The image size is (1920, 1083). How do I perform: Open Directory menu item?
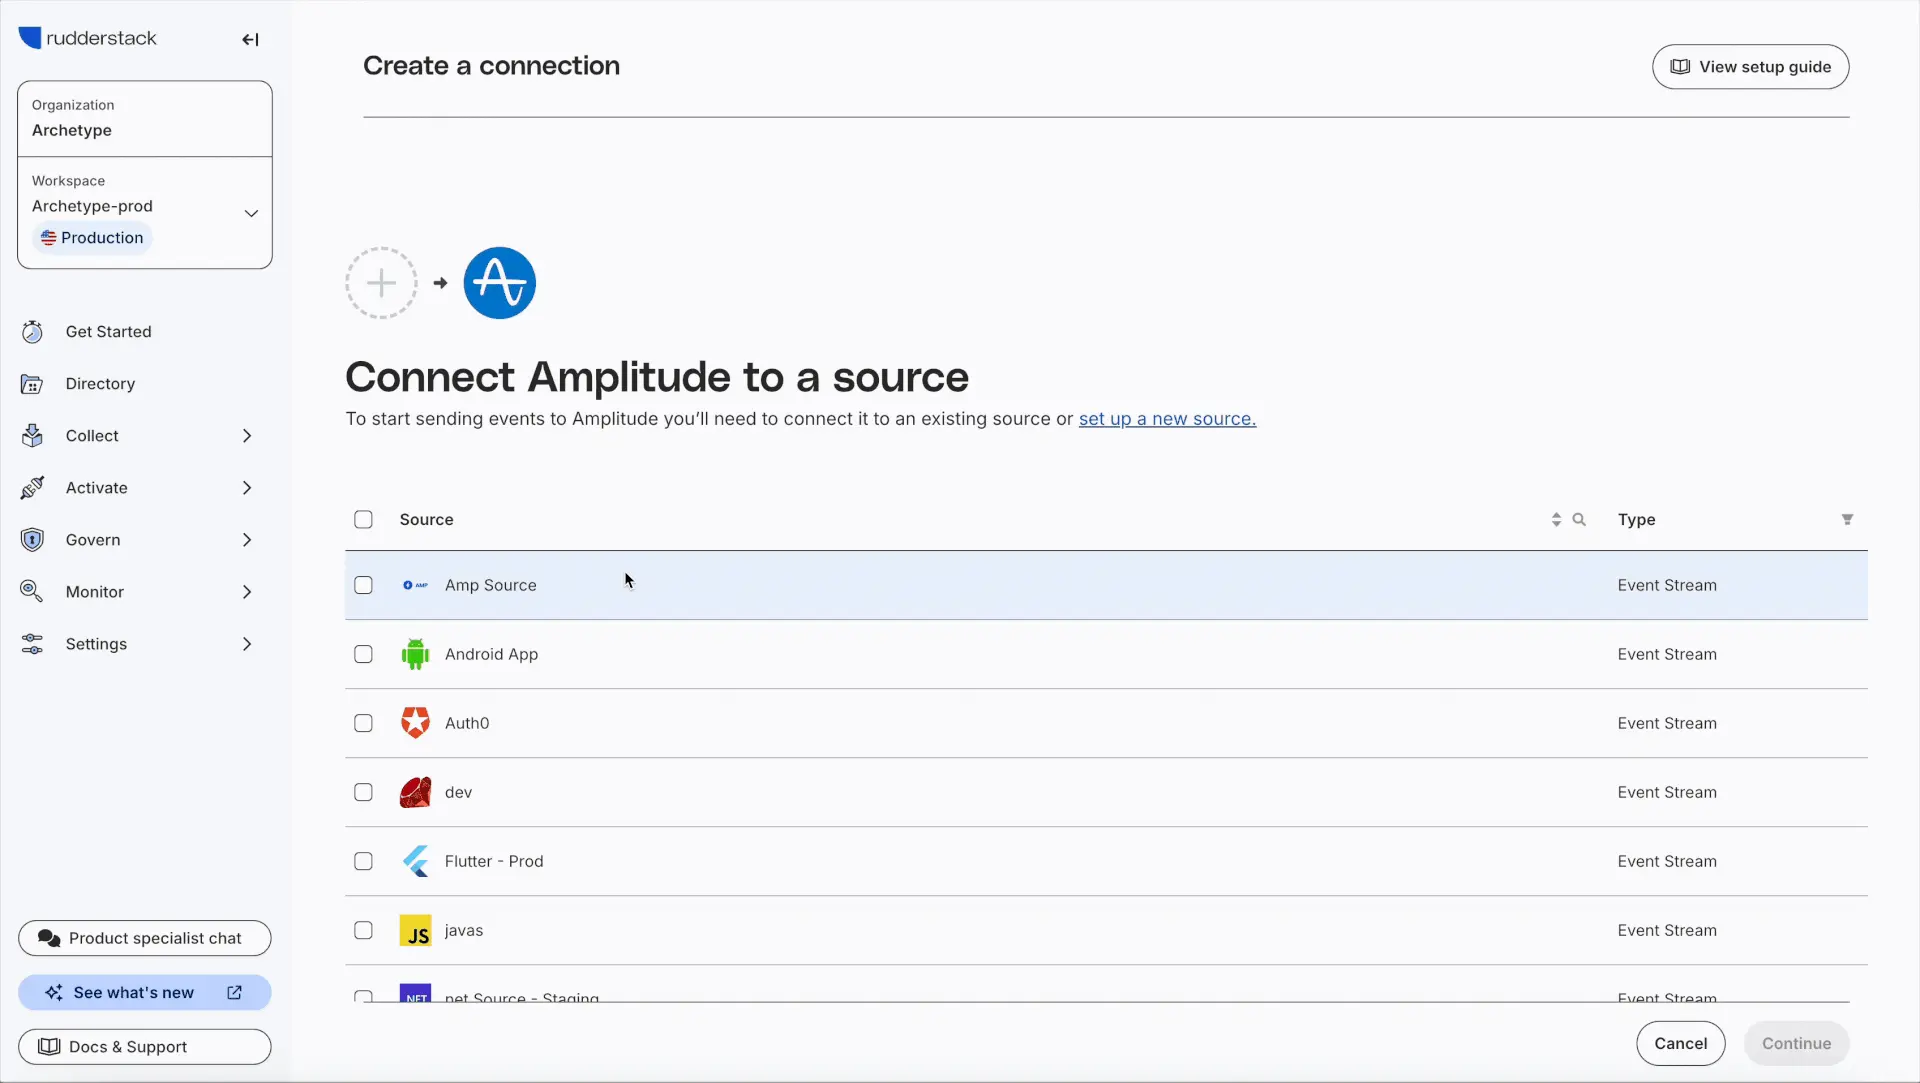click(100, 384)
